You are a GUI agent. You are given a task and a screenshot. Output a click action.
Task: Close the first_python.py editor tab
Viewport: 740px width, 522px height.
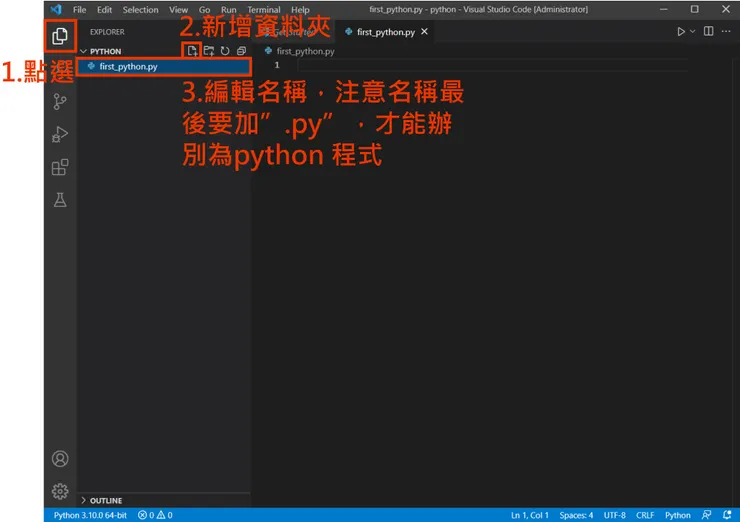pos(424,32)
